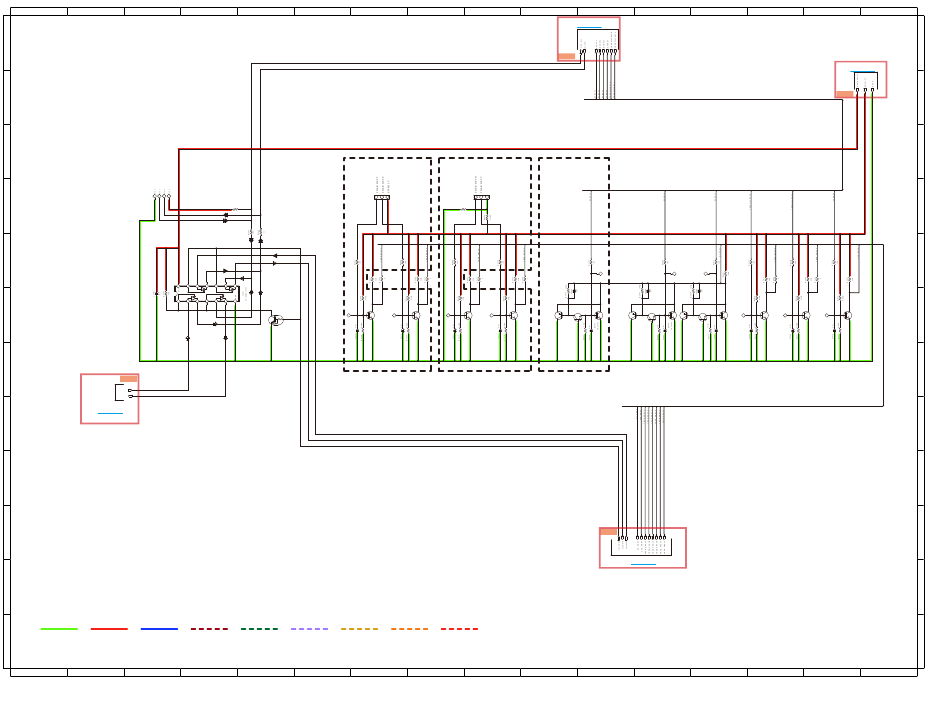This screenshot has height=702, width=950.
Task: Click orange tag in top-center connector box
Action: coord(566,56)
